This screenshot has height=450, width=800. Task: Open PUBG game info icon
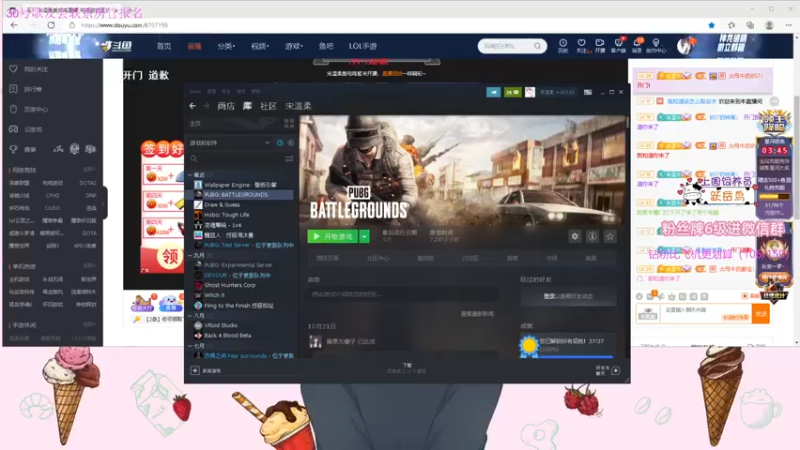[592, 236]
